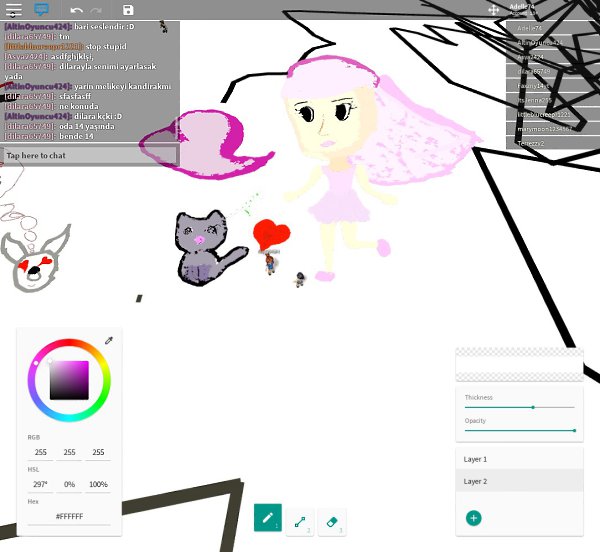Screen dimensions: 600x552
Task: Tap the chat input box
Action: (x=90, y=156)
